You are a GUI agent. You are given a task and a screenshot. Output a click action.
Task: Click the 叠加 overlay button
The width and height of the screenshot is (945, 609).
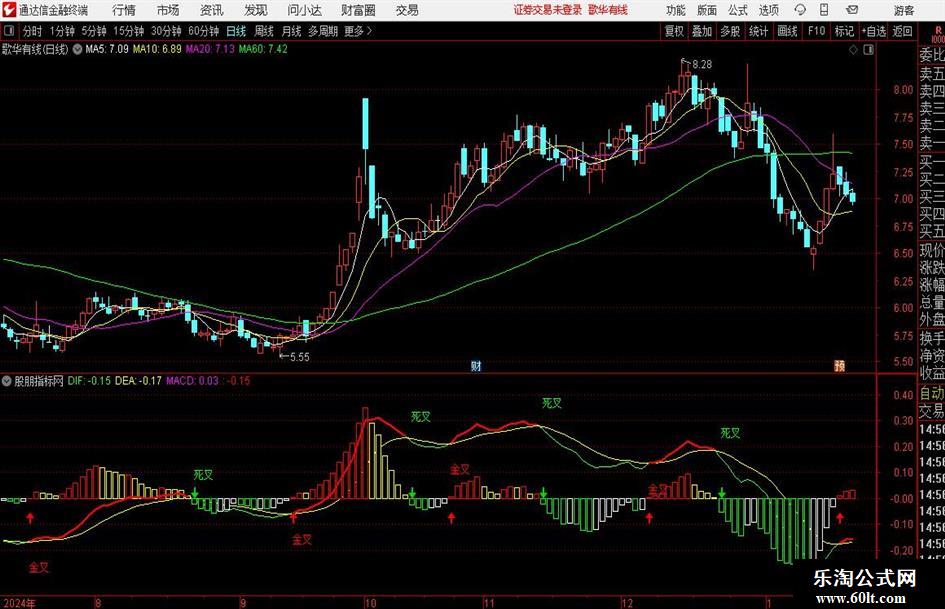point(702,31)
